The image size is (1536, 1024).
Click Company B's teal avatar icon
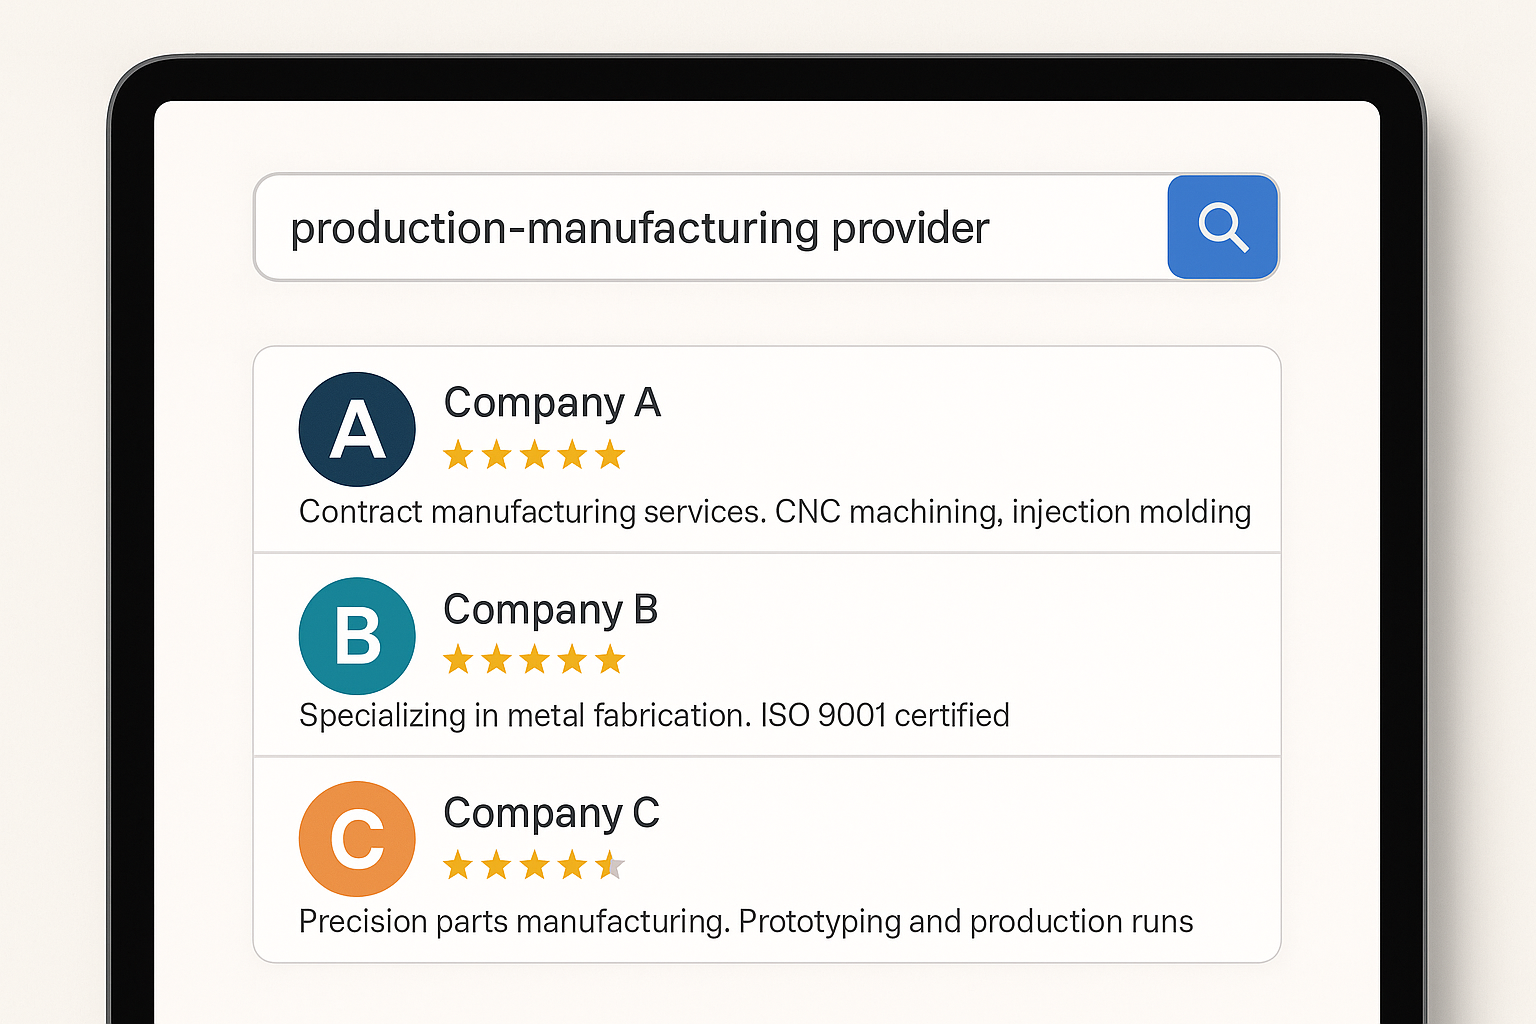(357, 636)
